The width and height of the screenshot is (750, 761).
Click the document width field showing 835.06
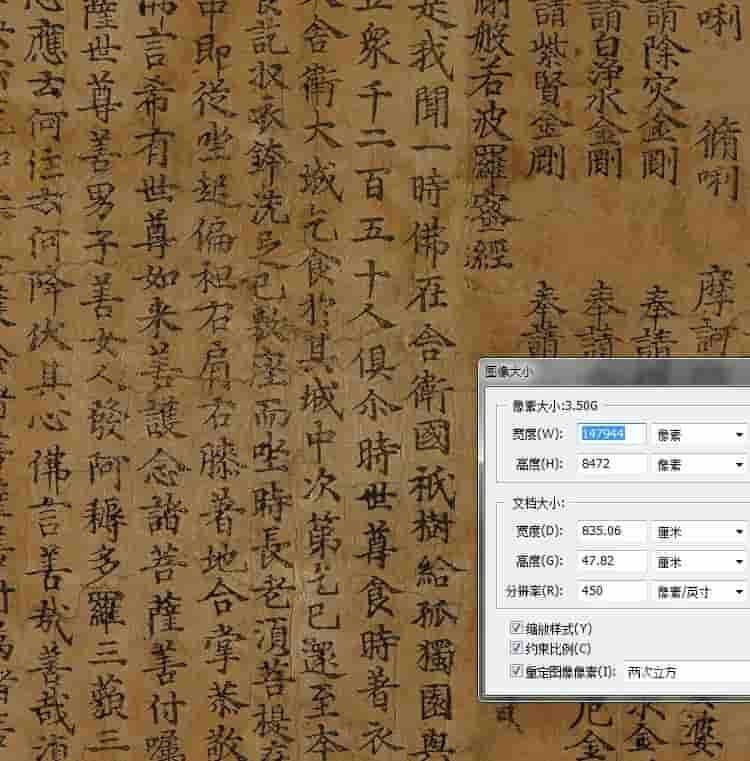(x=614, y=532)
